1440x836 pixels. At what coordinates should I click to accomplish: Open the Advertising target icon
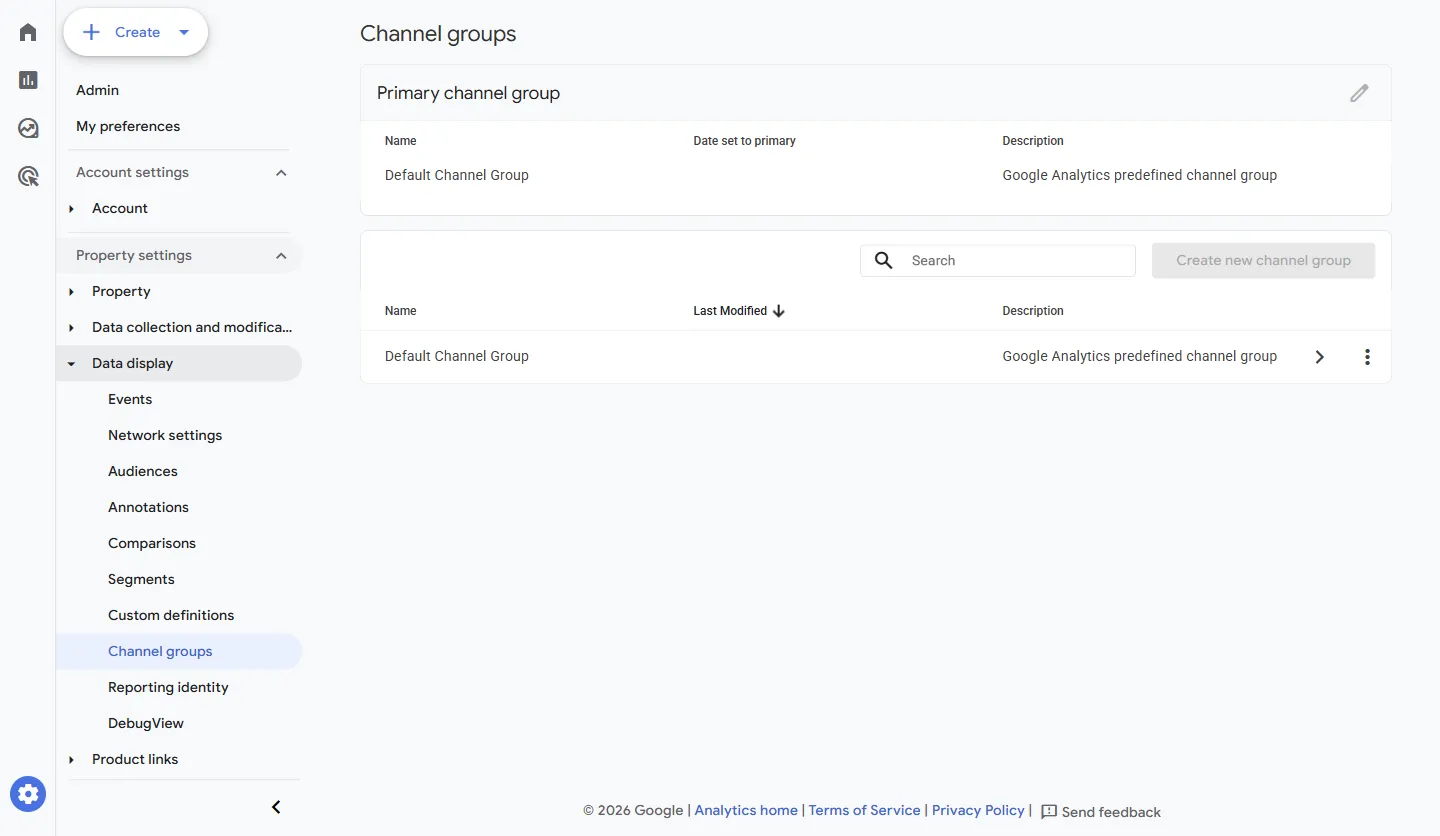tap(28, 177)
